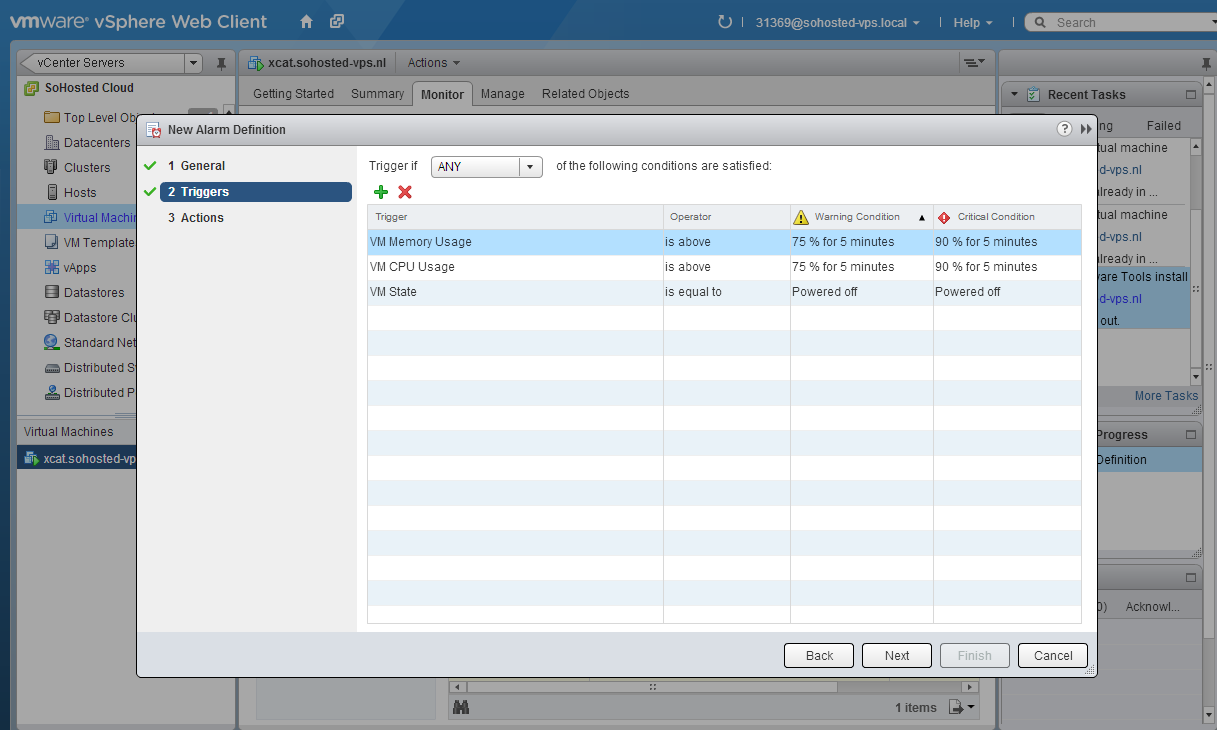Image resolution: width=1217 pixels, height=730 pixels.
Task: Expand the Help dropdown menu
Action: click(973, 22)
